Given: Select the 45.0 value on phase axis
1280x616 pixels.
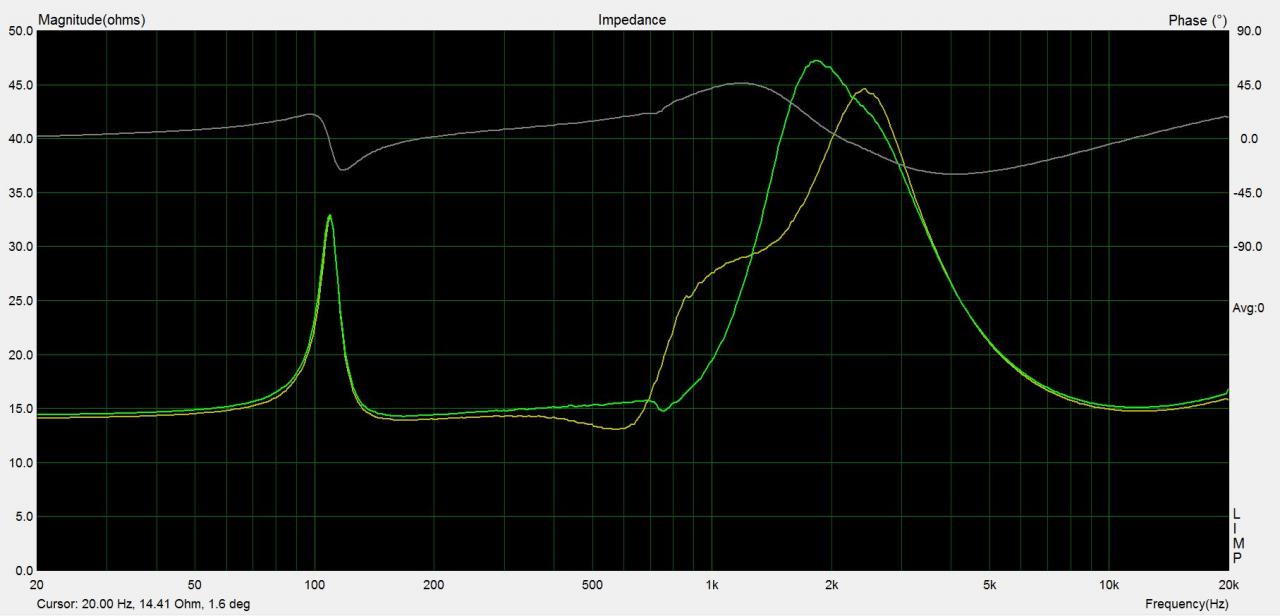Looking at the screenshot, I should pos(1249,85).
